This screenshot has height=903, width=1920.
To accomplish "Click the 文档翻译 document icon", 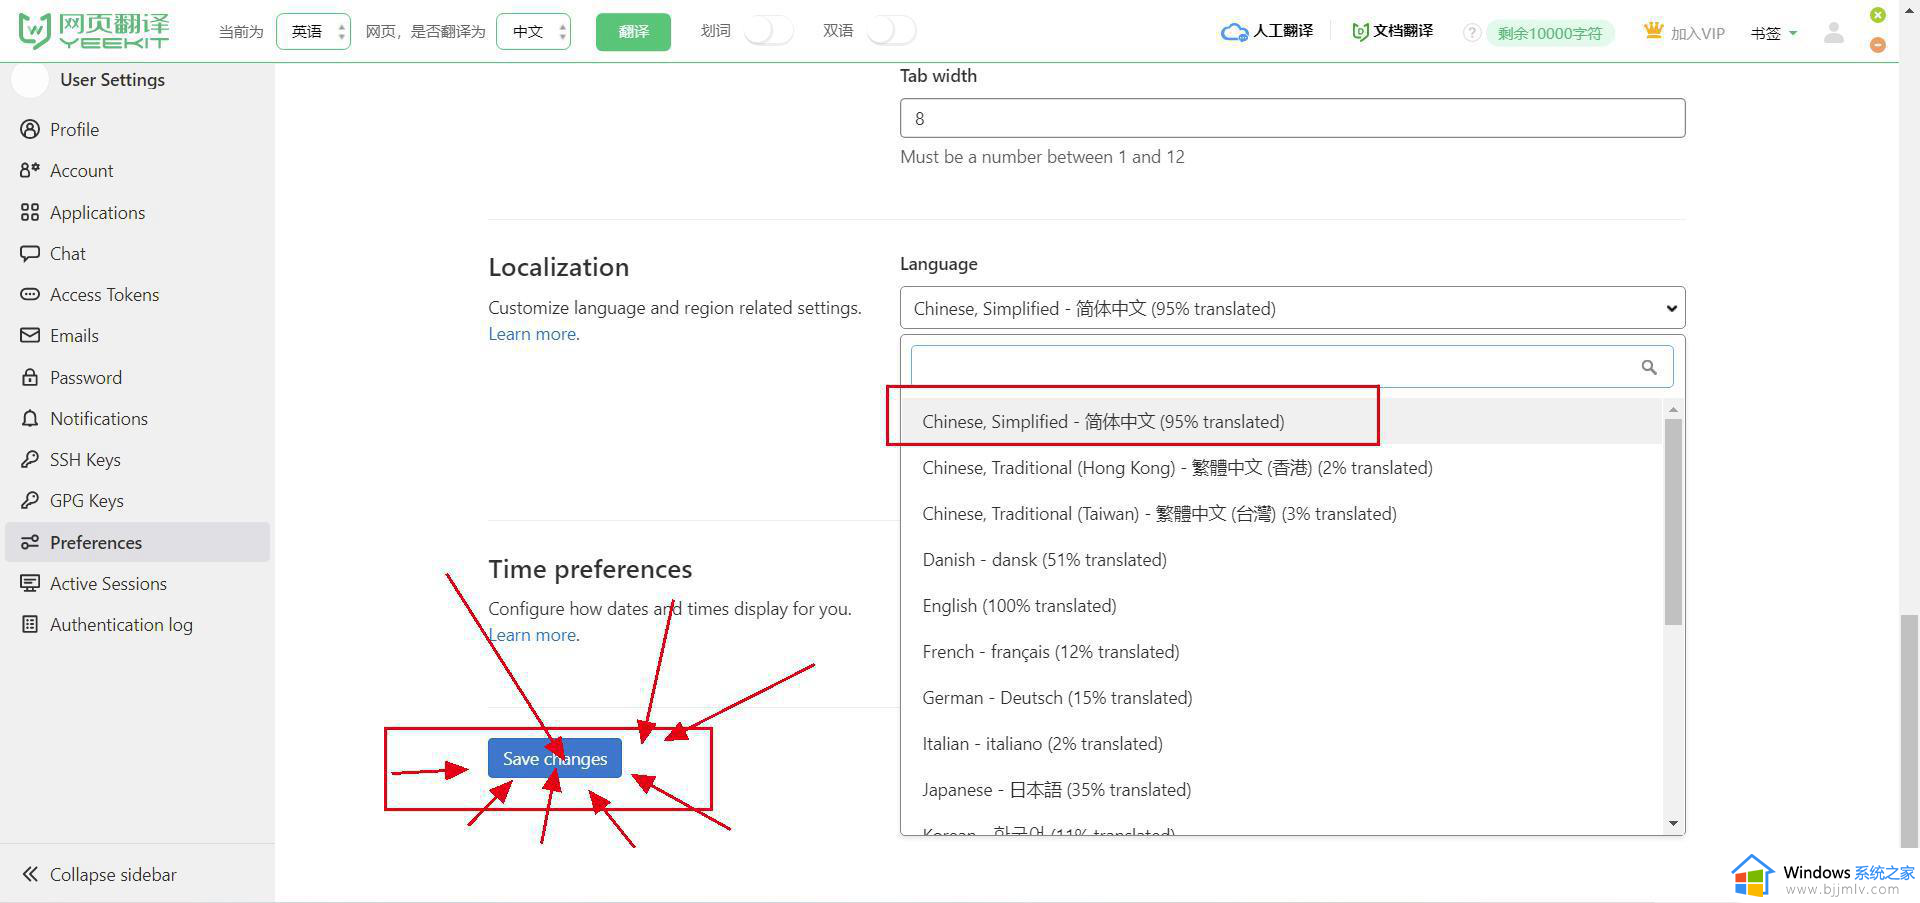I will click(1360, 31).
